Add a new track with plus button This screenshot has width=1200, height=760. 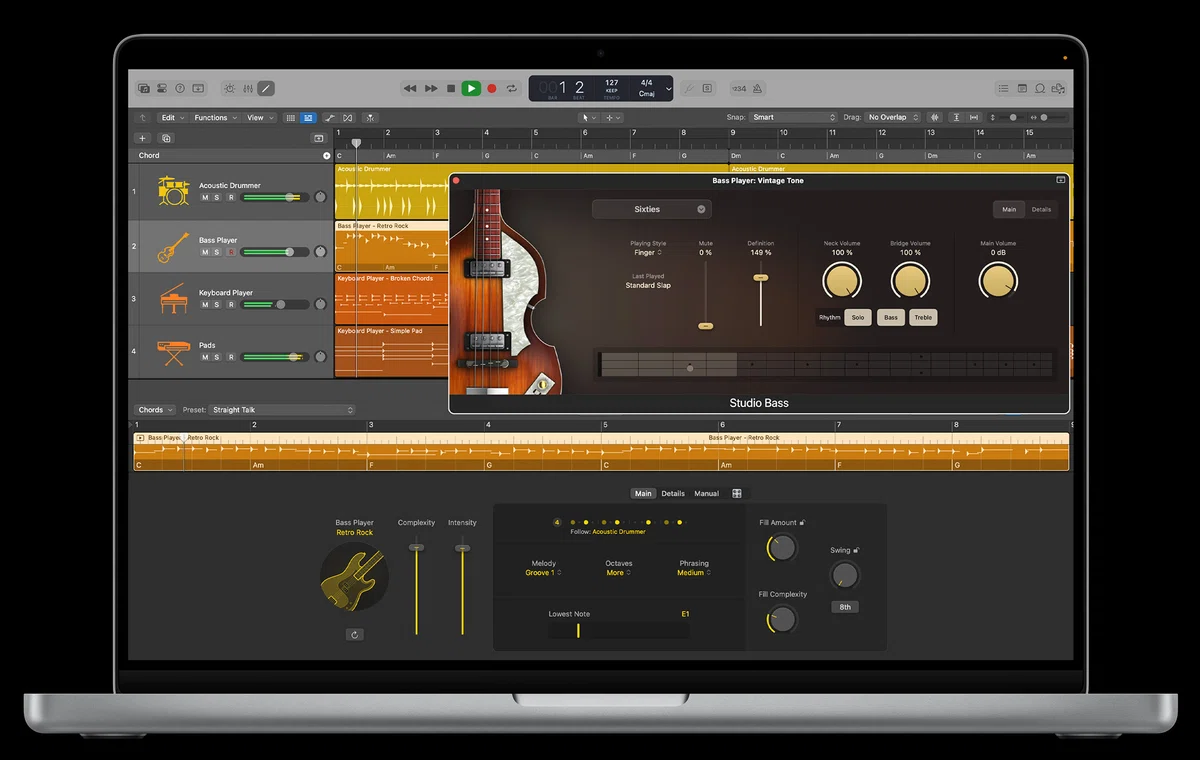click(x=143, y=138)
